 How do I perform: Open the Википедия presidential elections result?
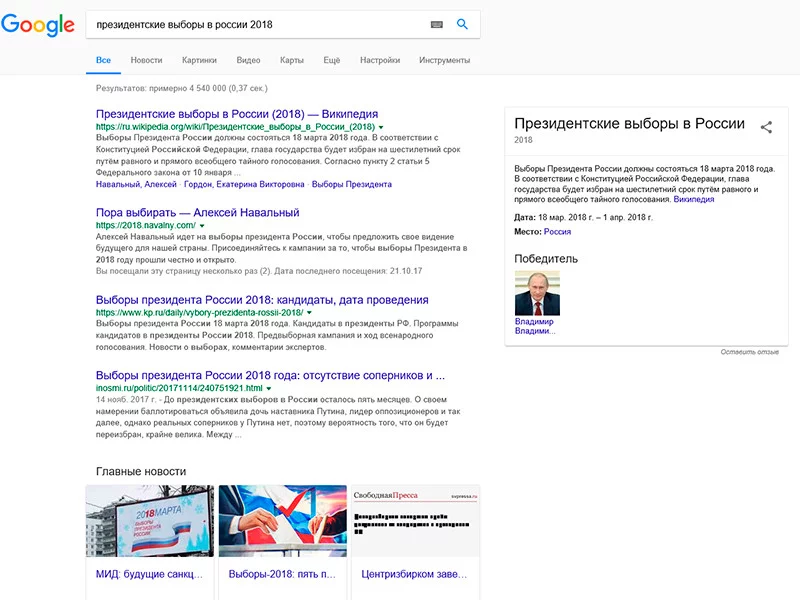237,114
